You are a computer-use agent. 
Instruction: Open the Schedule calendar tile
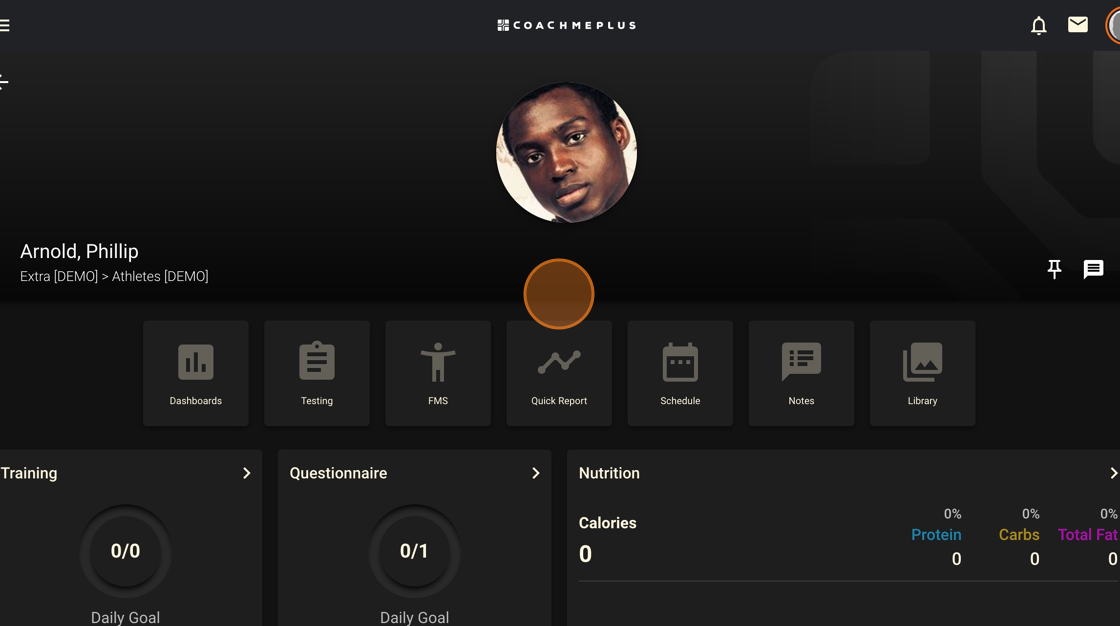(680, 373)
